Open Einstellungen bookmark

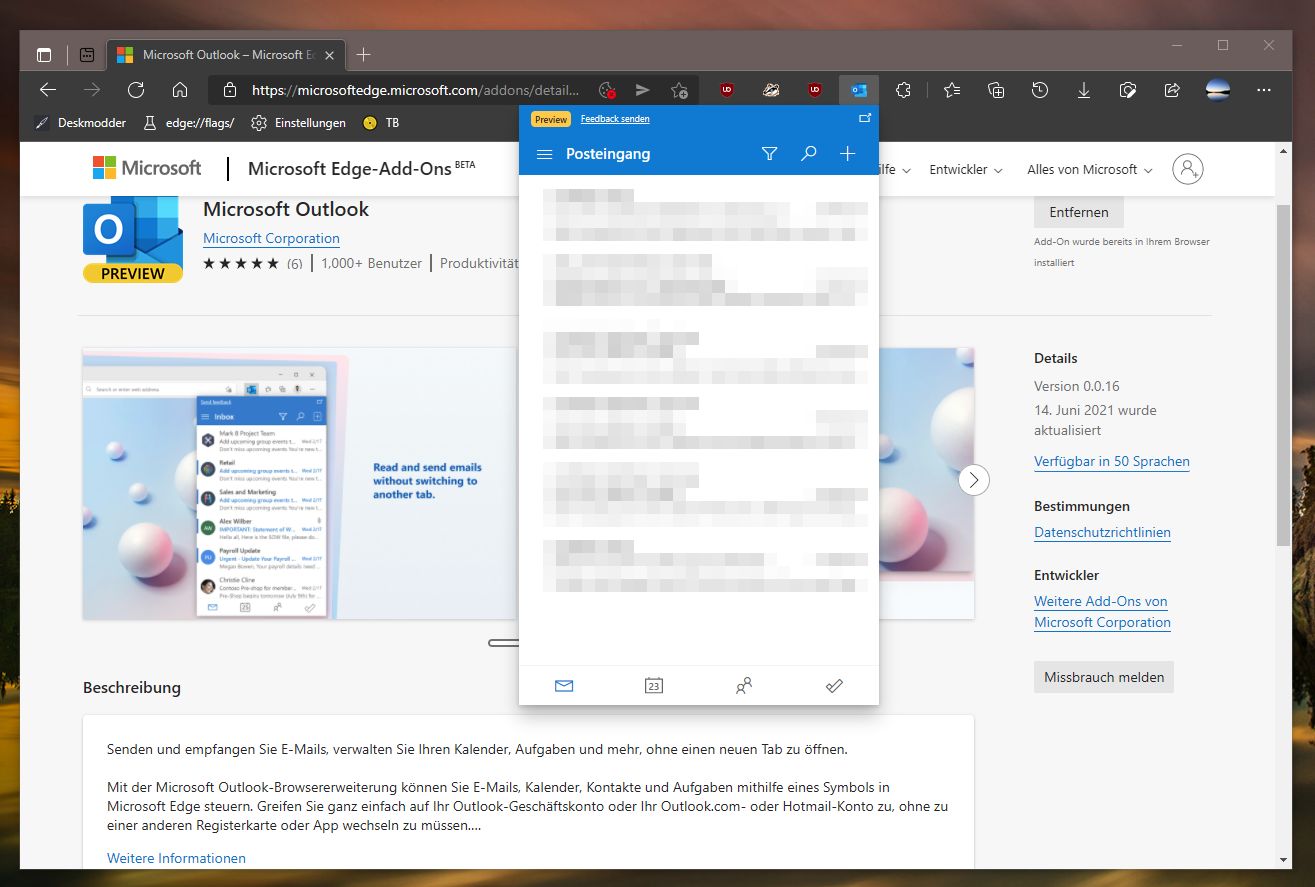299,123
